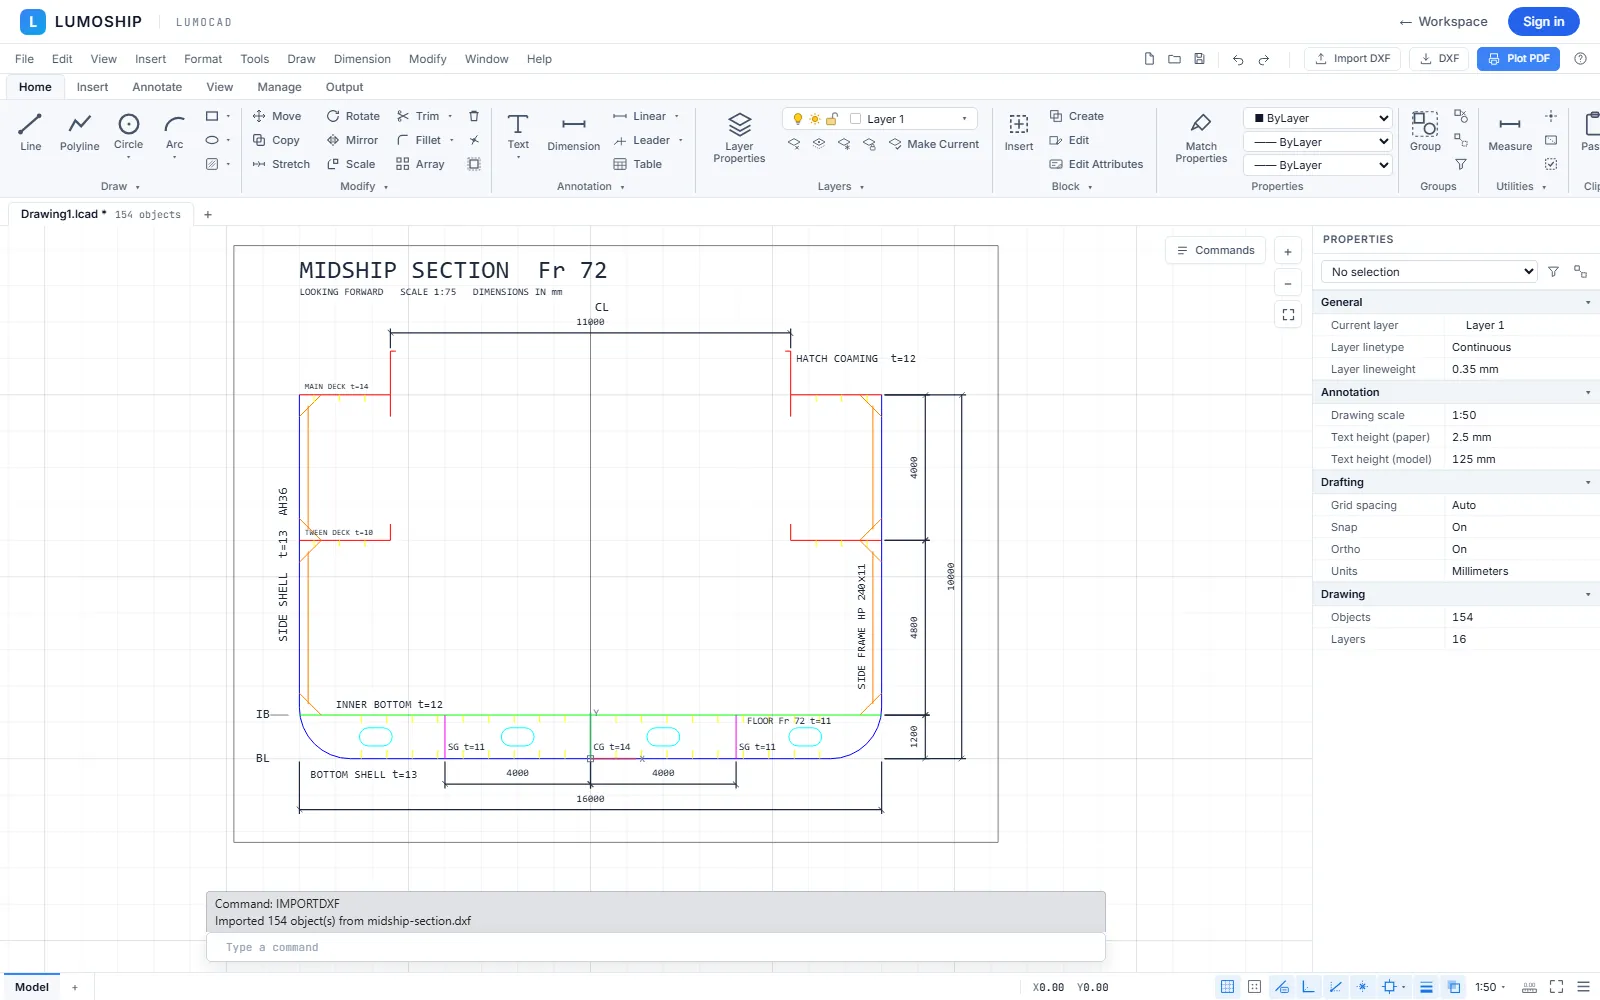Screen dimensions: 1600x1000
Task: Click the command line input field
Action: pyautogui.click(x=656, y=947)
